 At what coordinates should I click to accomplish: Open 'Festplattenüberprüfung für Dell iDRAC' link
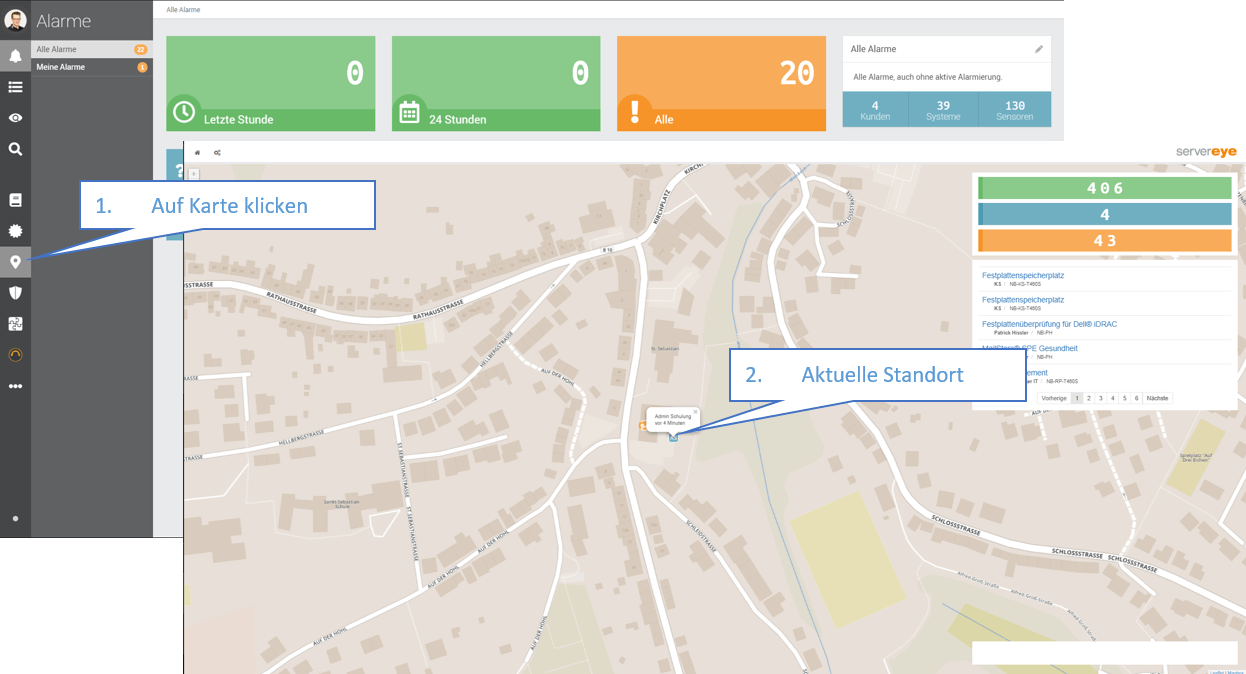click(x=1049, y=324)
